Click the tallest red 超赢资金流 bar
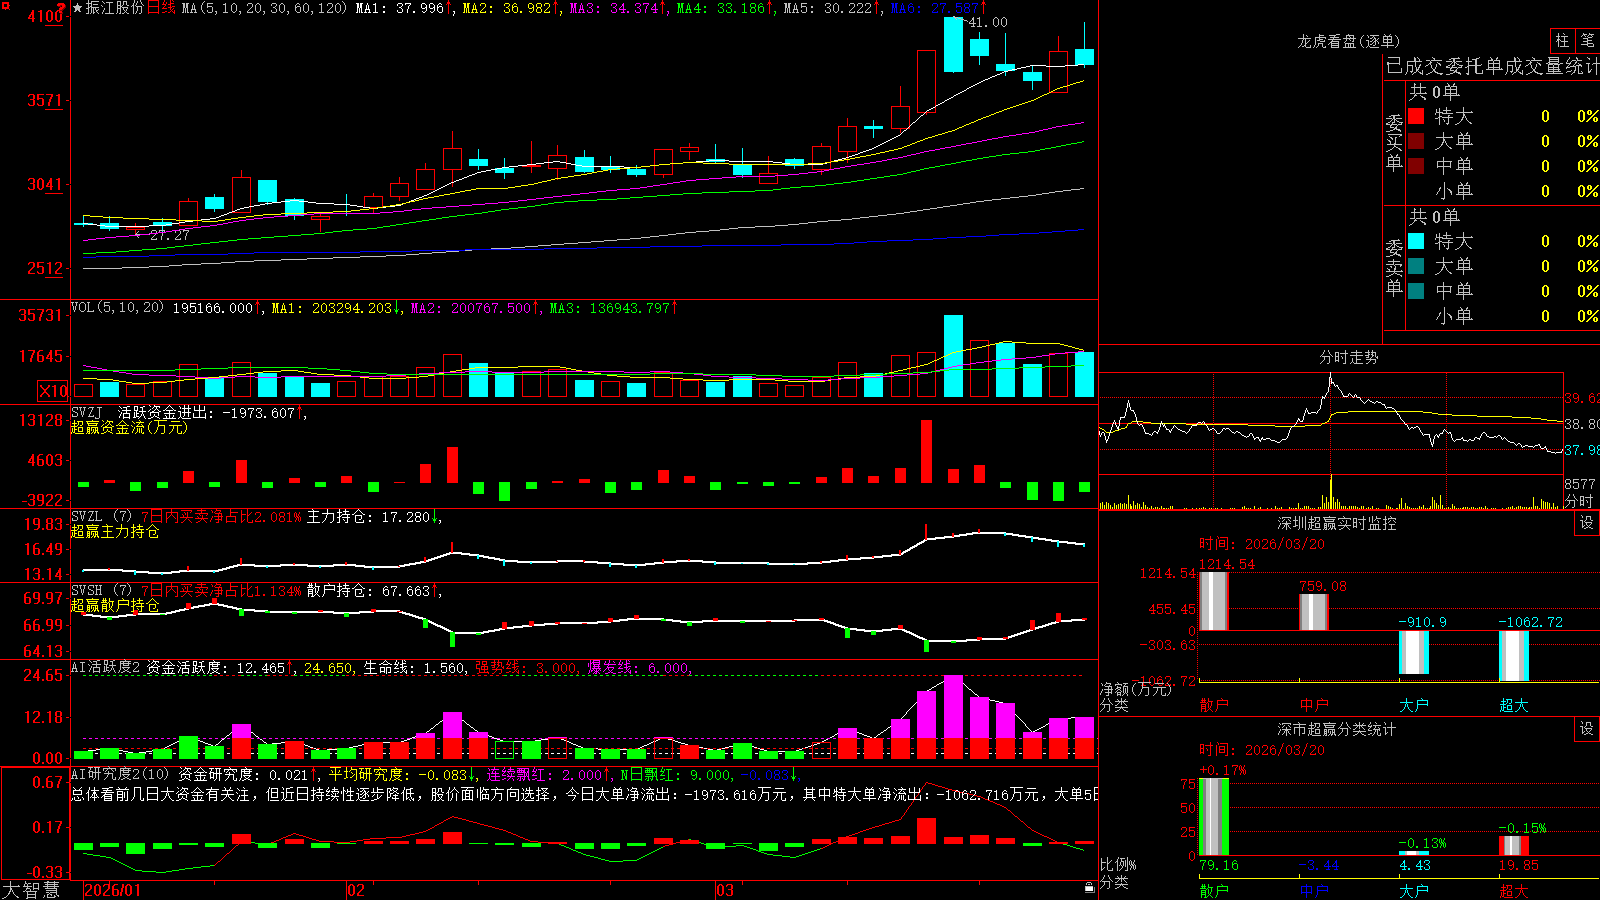Viewport: 1600px width, 900px height. 927,451
